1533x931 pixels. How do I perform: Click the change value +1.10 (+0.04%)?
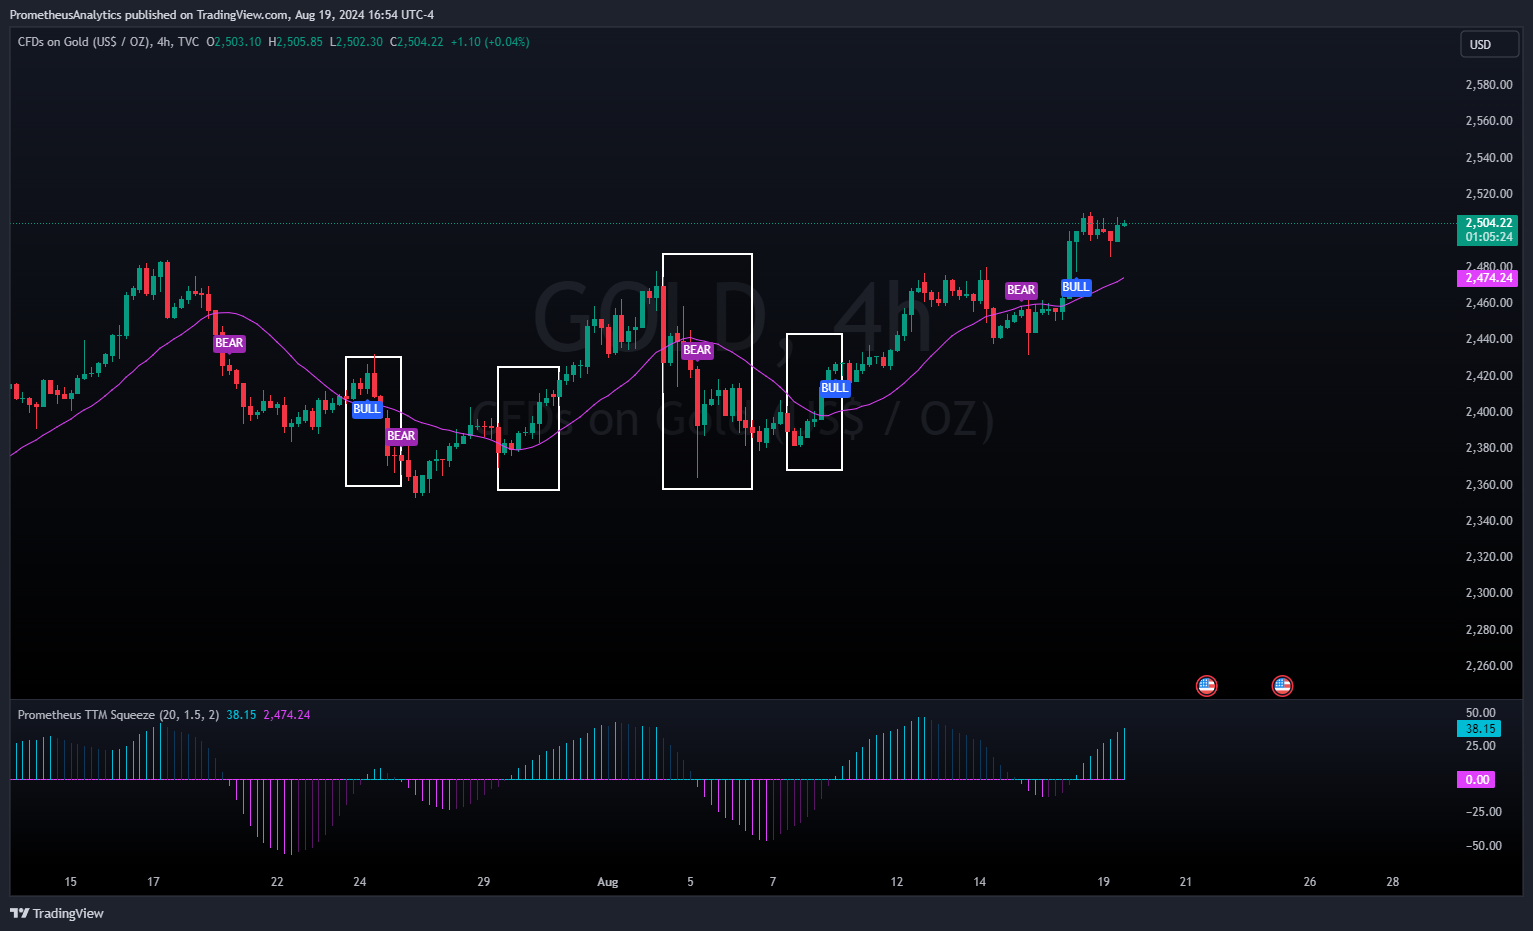490,42
